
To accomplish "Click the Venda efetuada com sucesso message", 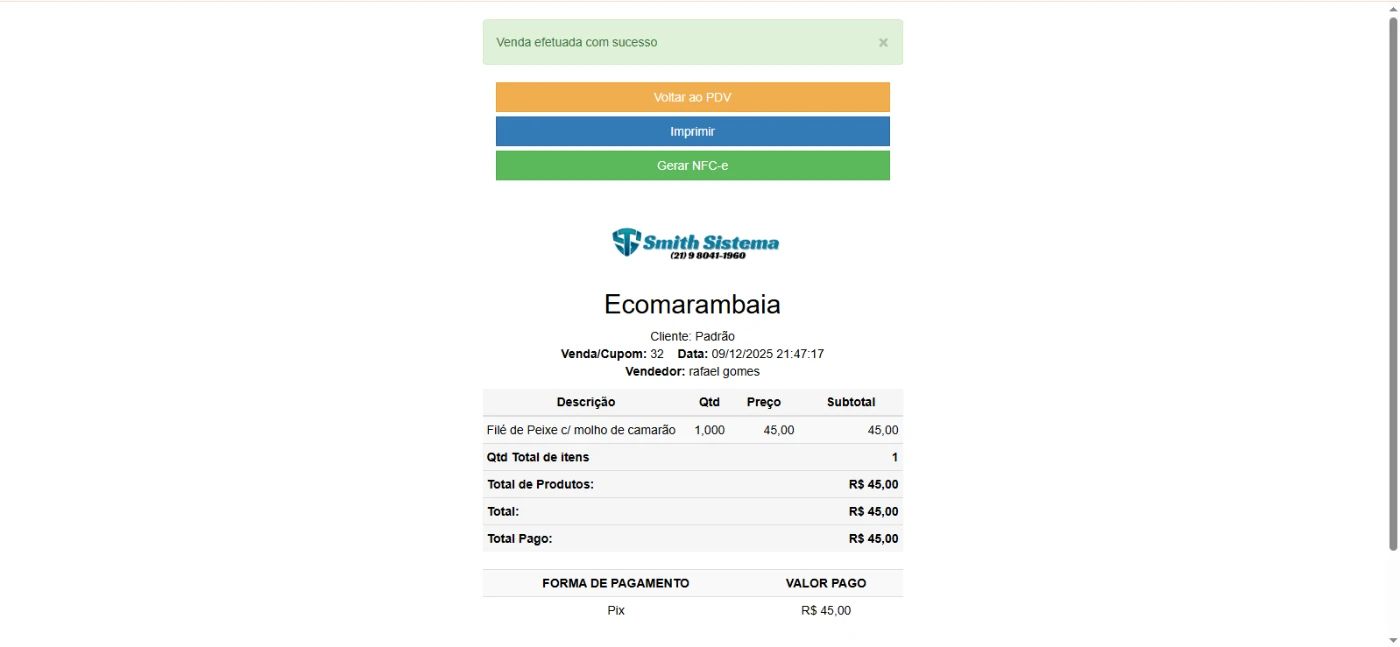I will [577, 42].
